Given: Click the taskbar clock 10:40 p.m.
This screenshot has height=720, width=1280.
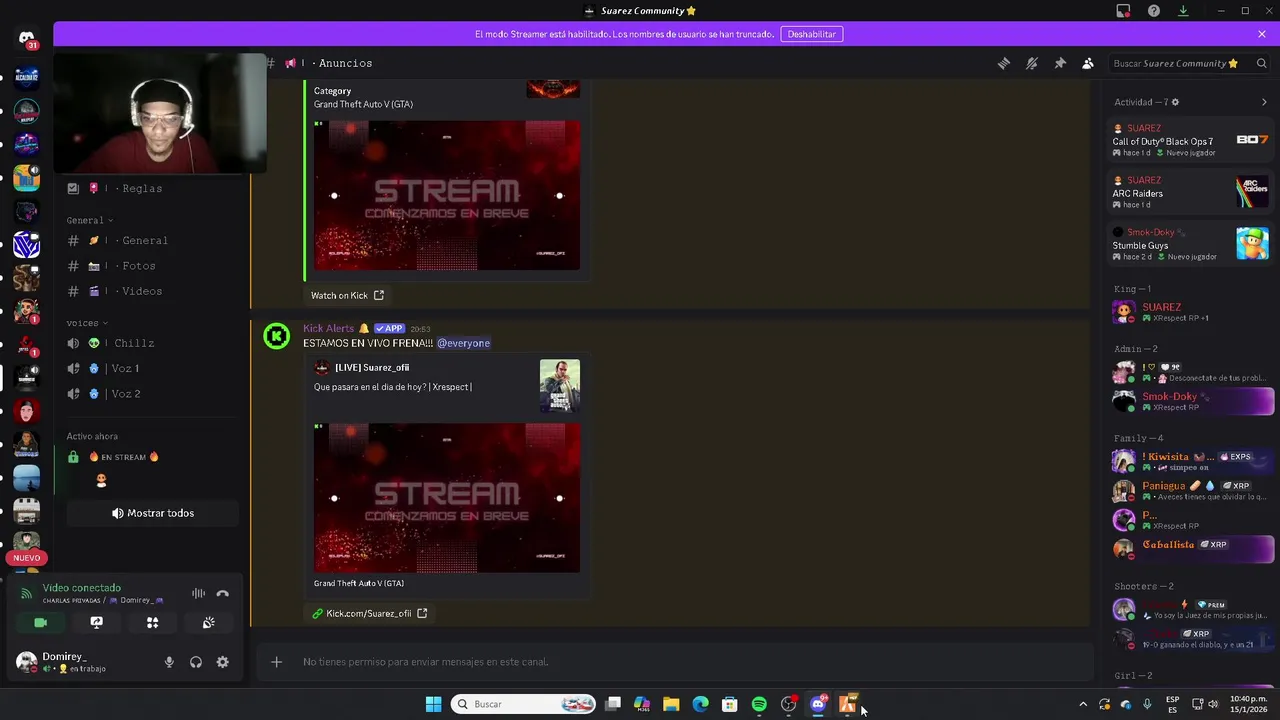Looking at the screenshot, I should pos(1249,704).
